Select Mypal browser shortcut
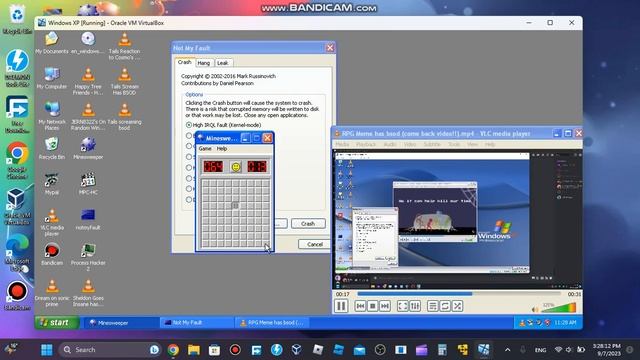Viewport: 640px width, 360px height. pos(51,184)
